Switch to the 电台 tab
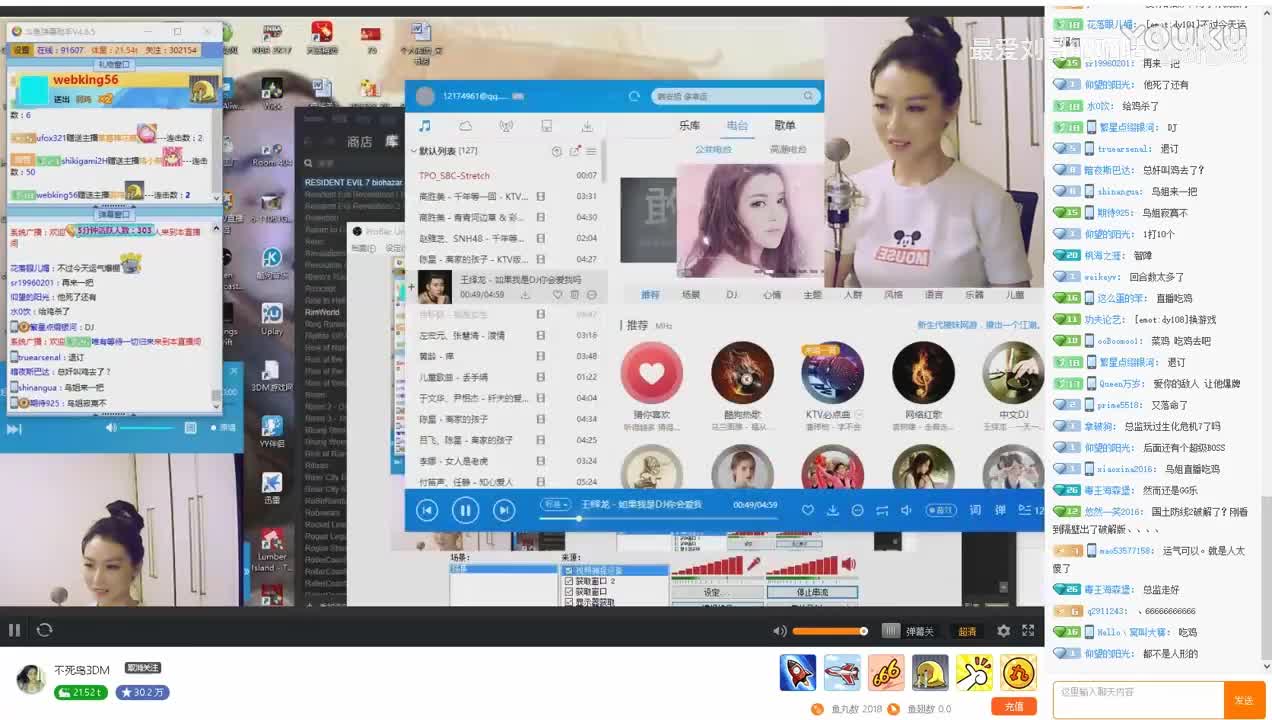 pyautogui.click(x=737, y=126)
